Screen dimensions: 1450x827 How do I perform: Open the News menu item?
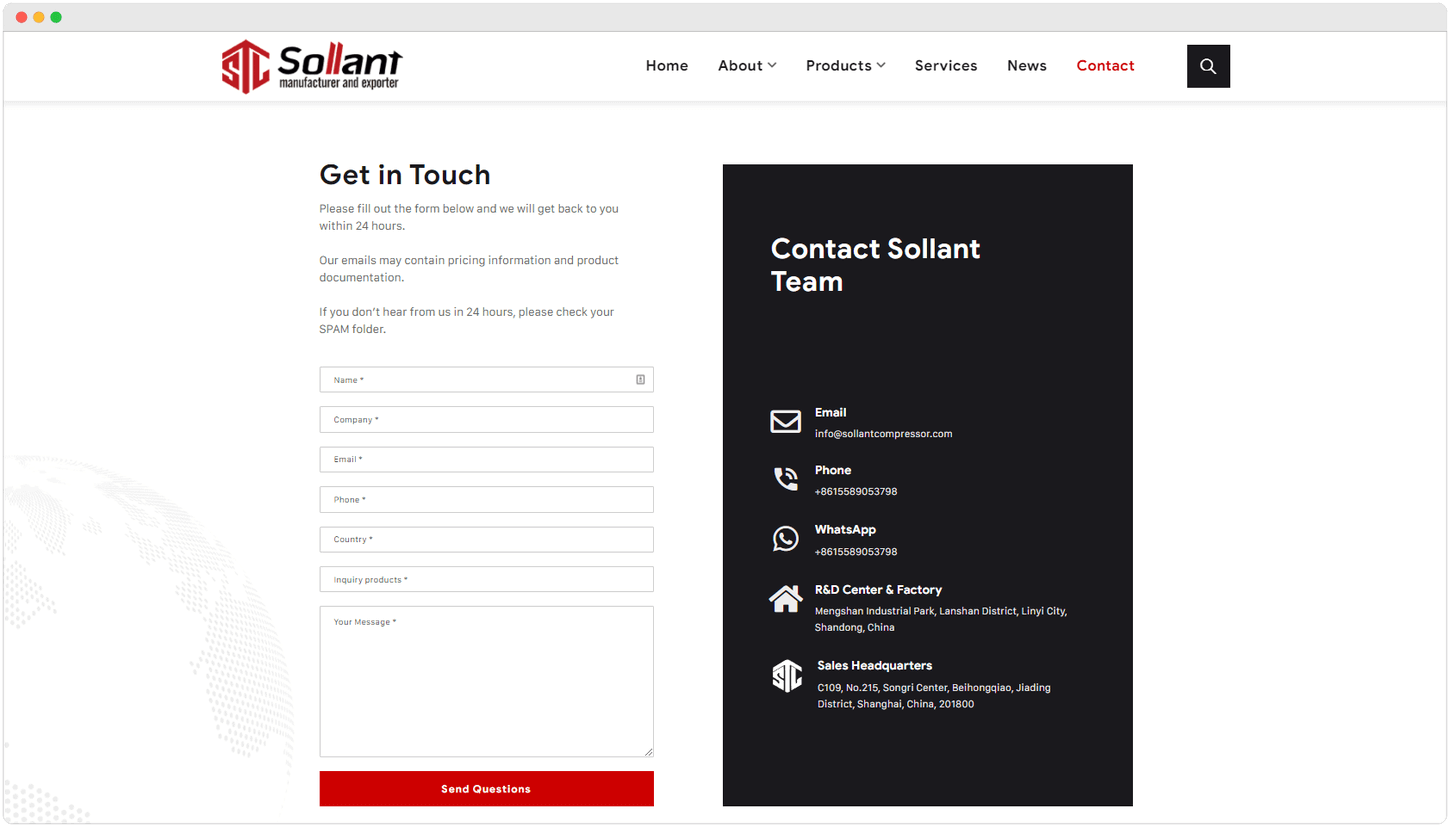coord(1027,66)
